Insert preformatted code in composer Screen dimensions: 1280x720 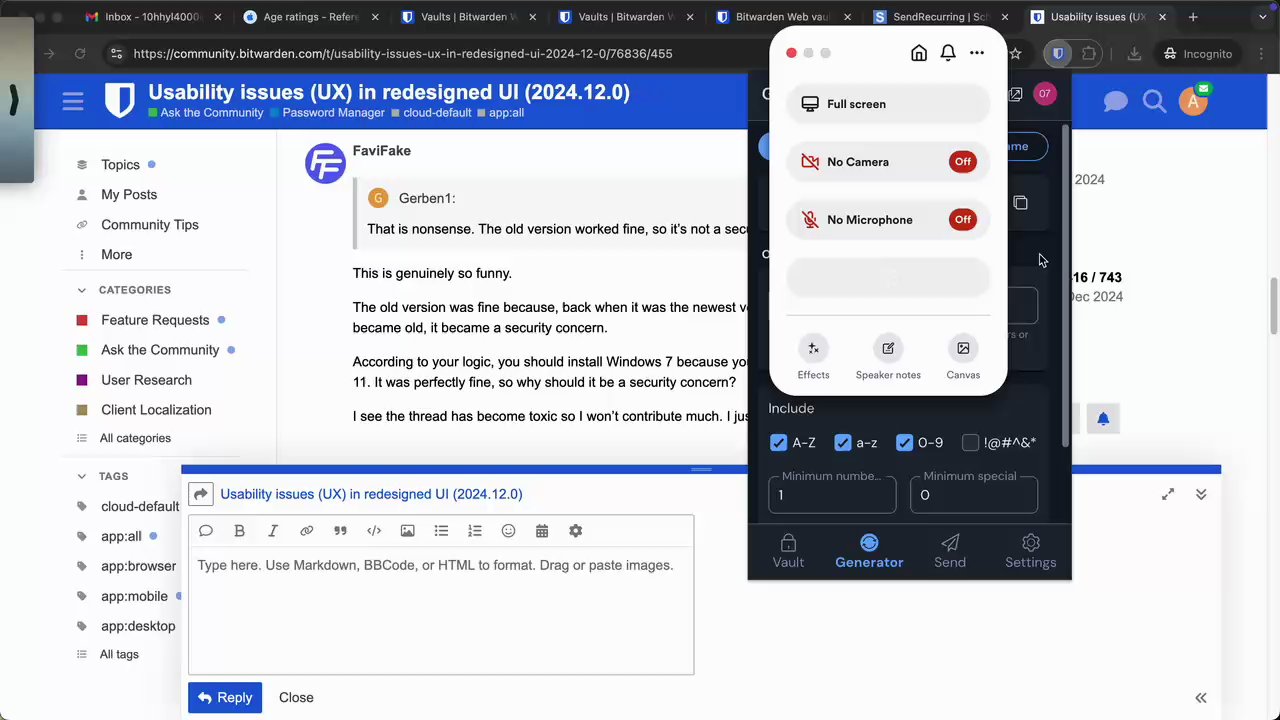click(374, 531)
